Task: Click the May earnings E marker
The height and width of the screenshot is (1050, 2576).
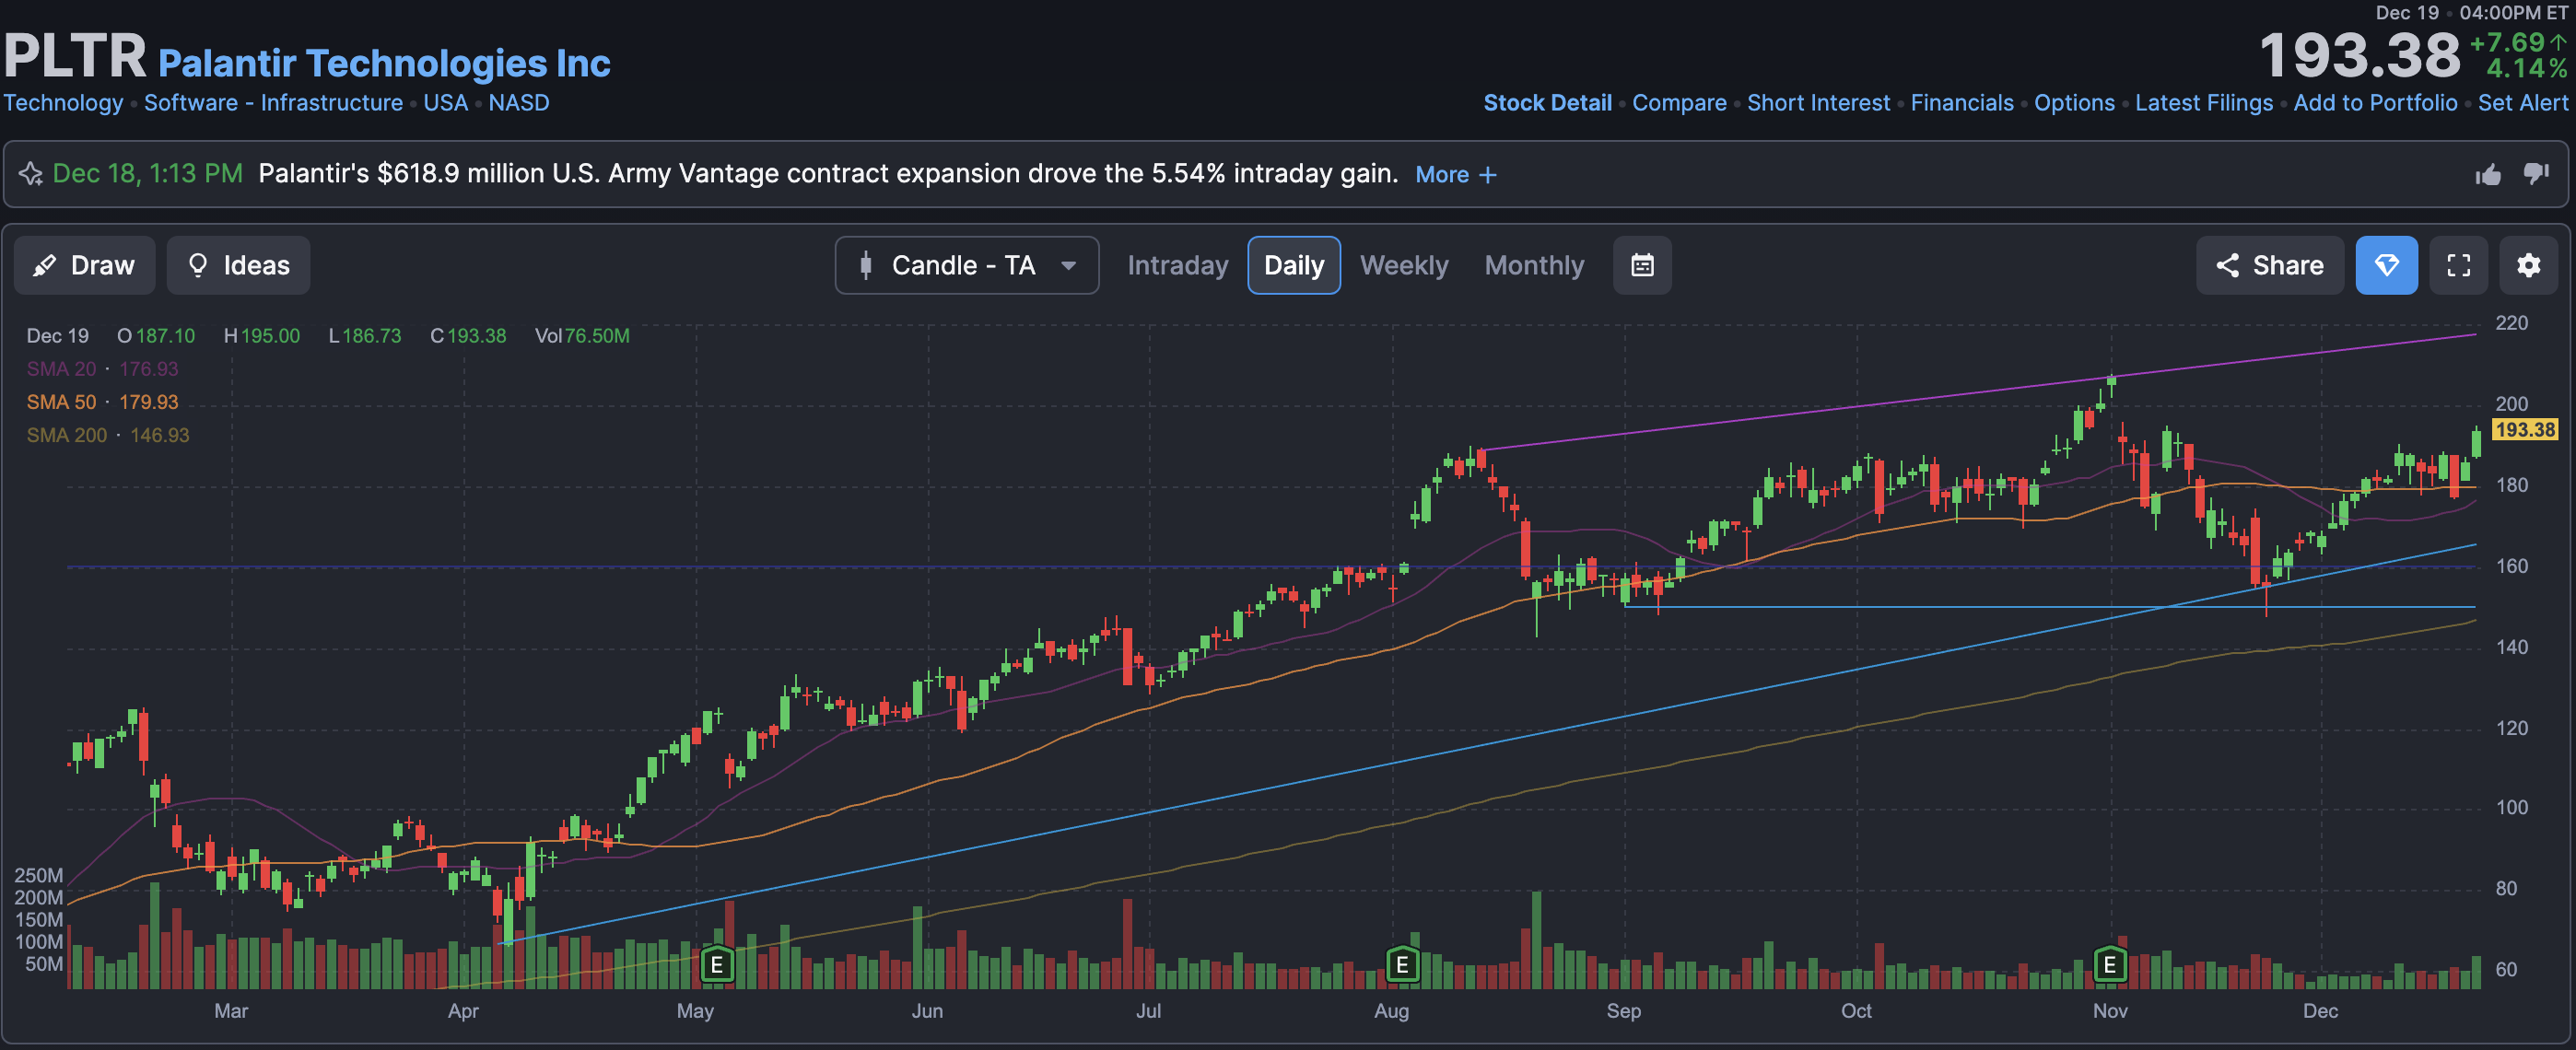Action: point(716,964)
